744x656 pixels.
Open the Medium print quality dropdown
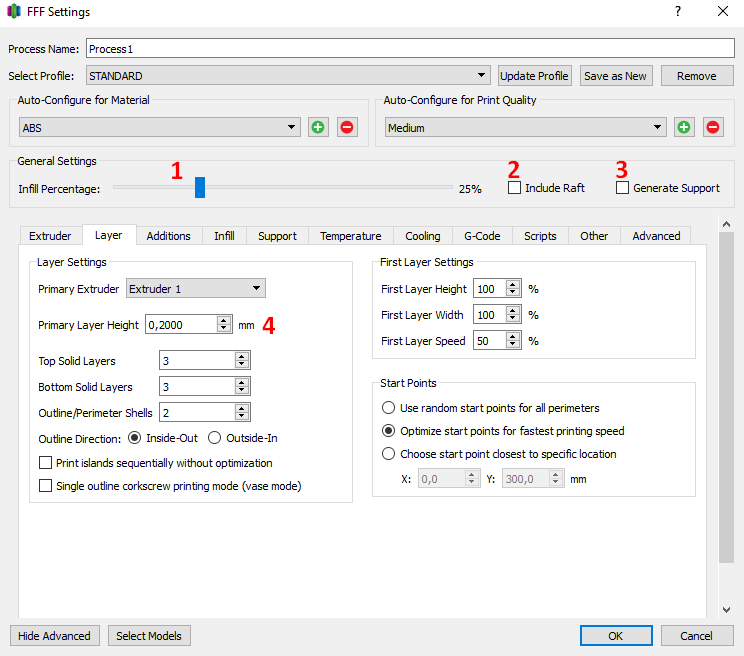click(x=526, y=127)
